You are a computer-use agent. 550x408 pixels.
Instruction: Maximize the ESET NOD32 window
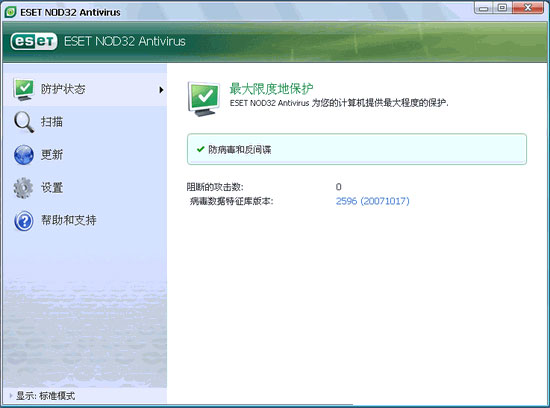coord(502,8)
